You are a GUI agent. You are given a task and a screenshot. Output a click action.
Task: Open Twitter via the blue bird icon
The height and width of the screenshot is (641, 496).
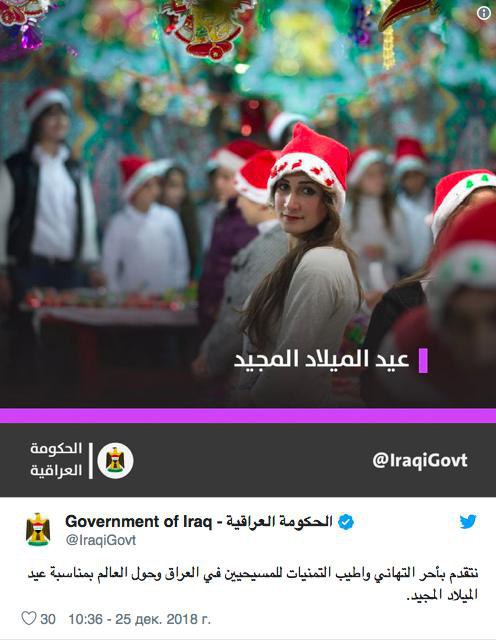pos(468,522)
